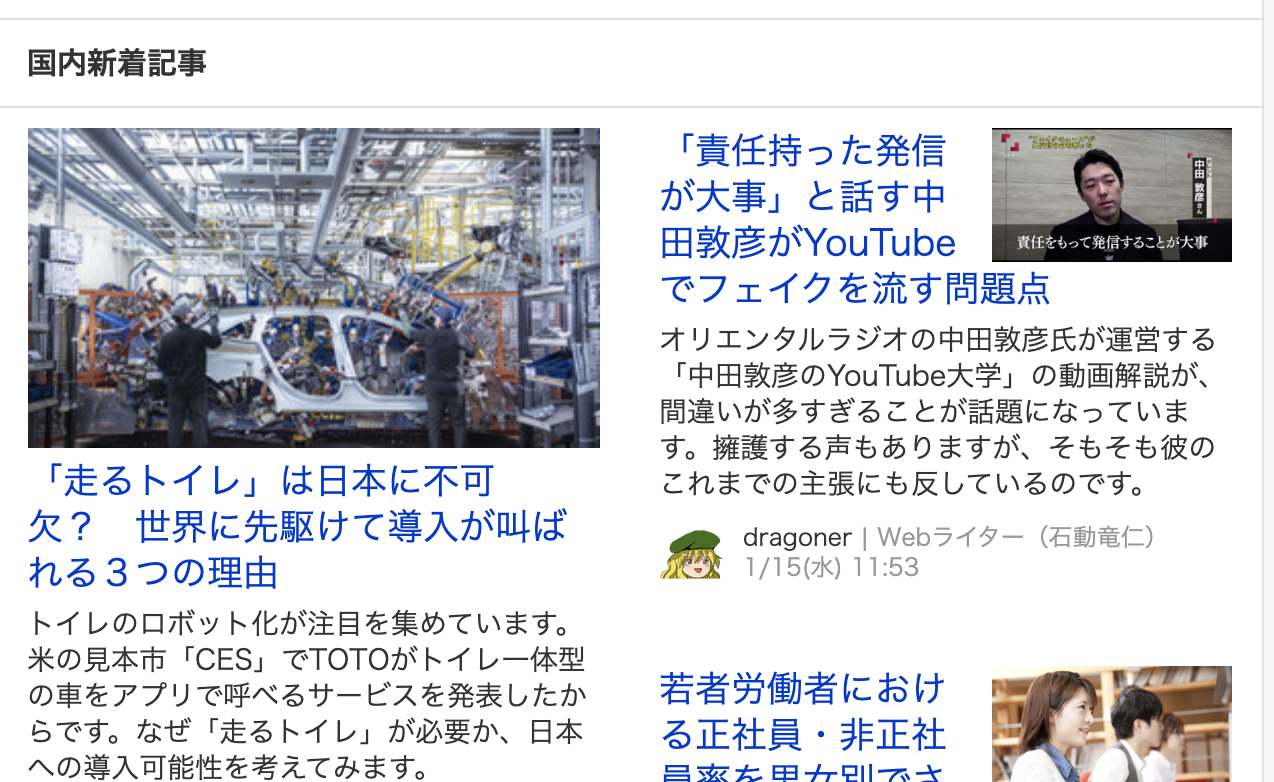
Task: Click the 1/15(水) 11:53 timestamp
Action: pyautogui.click(x=831, y=567)
